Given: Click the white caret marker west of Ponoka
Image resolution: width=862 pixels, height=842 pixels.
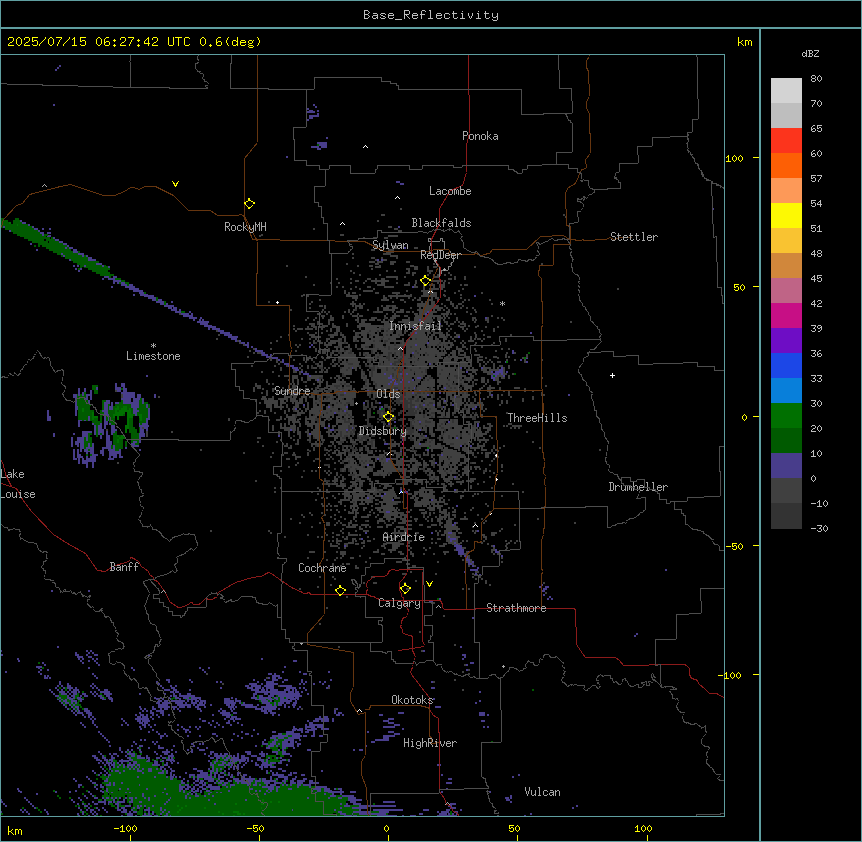Looking at the screenshot, I should coord(365,147).
